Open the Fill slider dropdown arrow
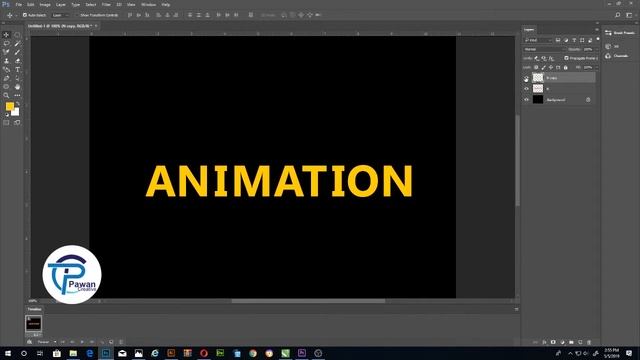The height and width of the screenshot is (360, 640). (597, 67)
